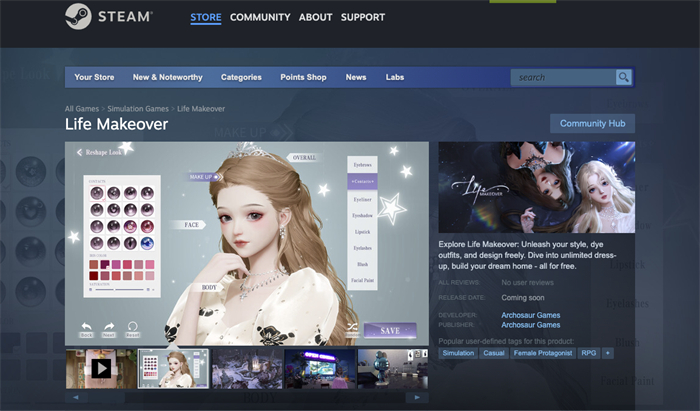
Task: Click the plus button after RPG tag
Action: point(608,353)
